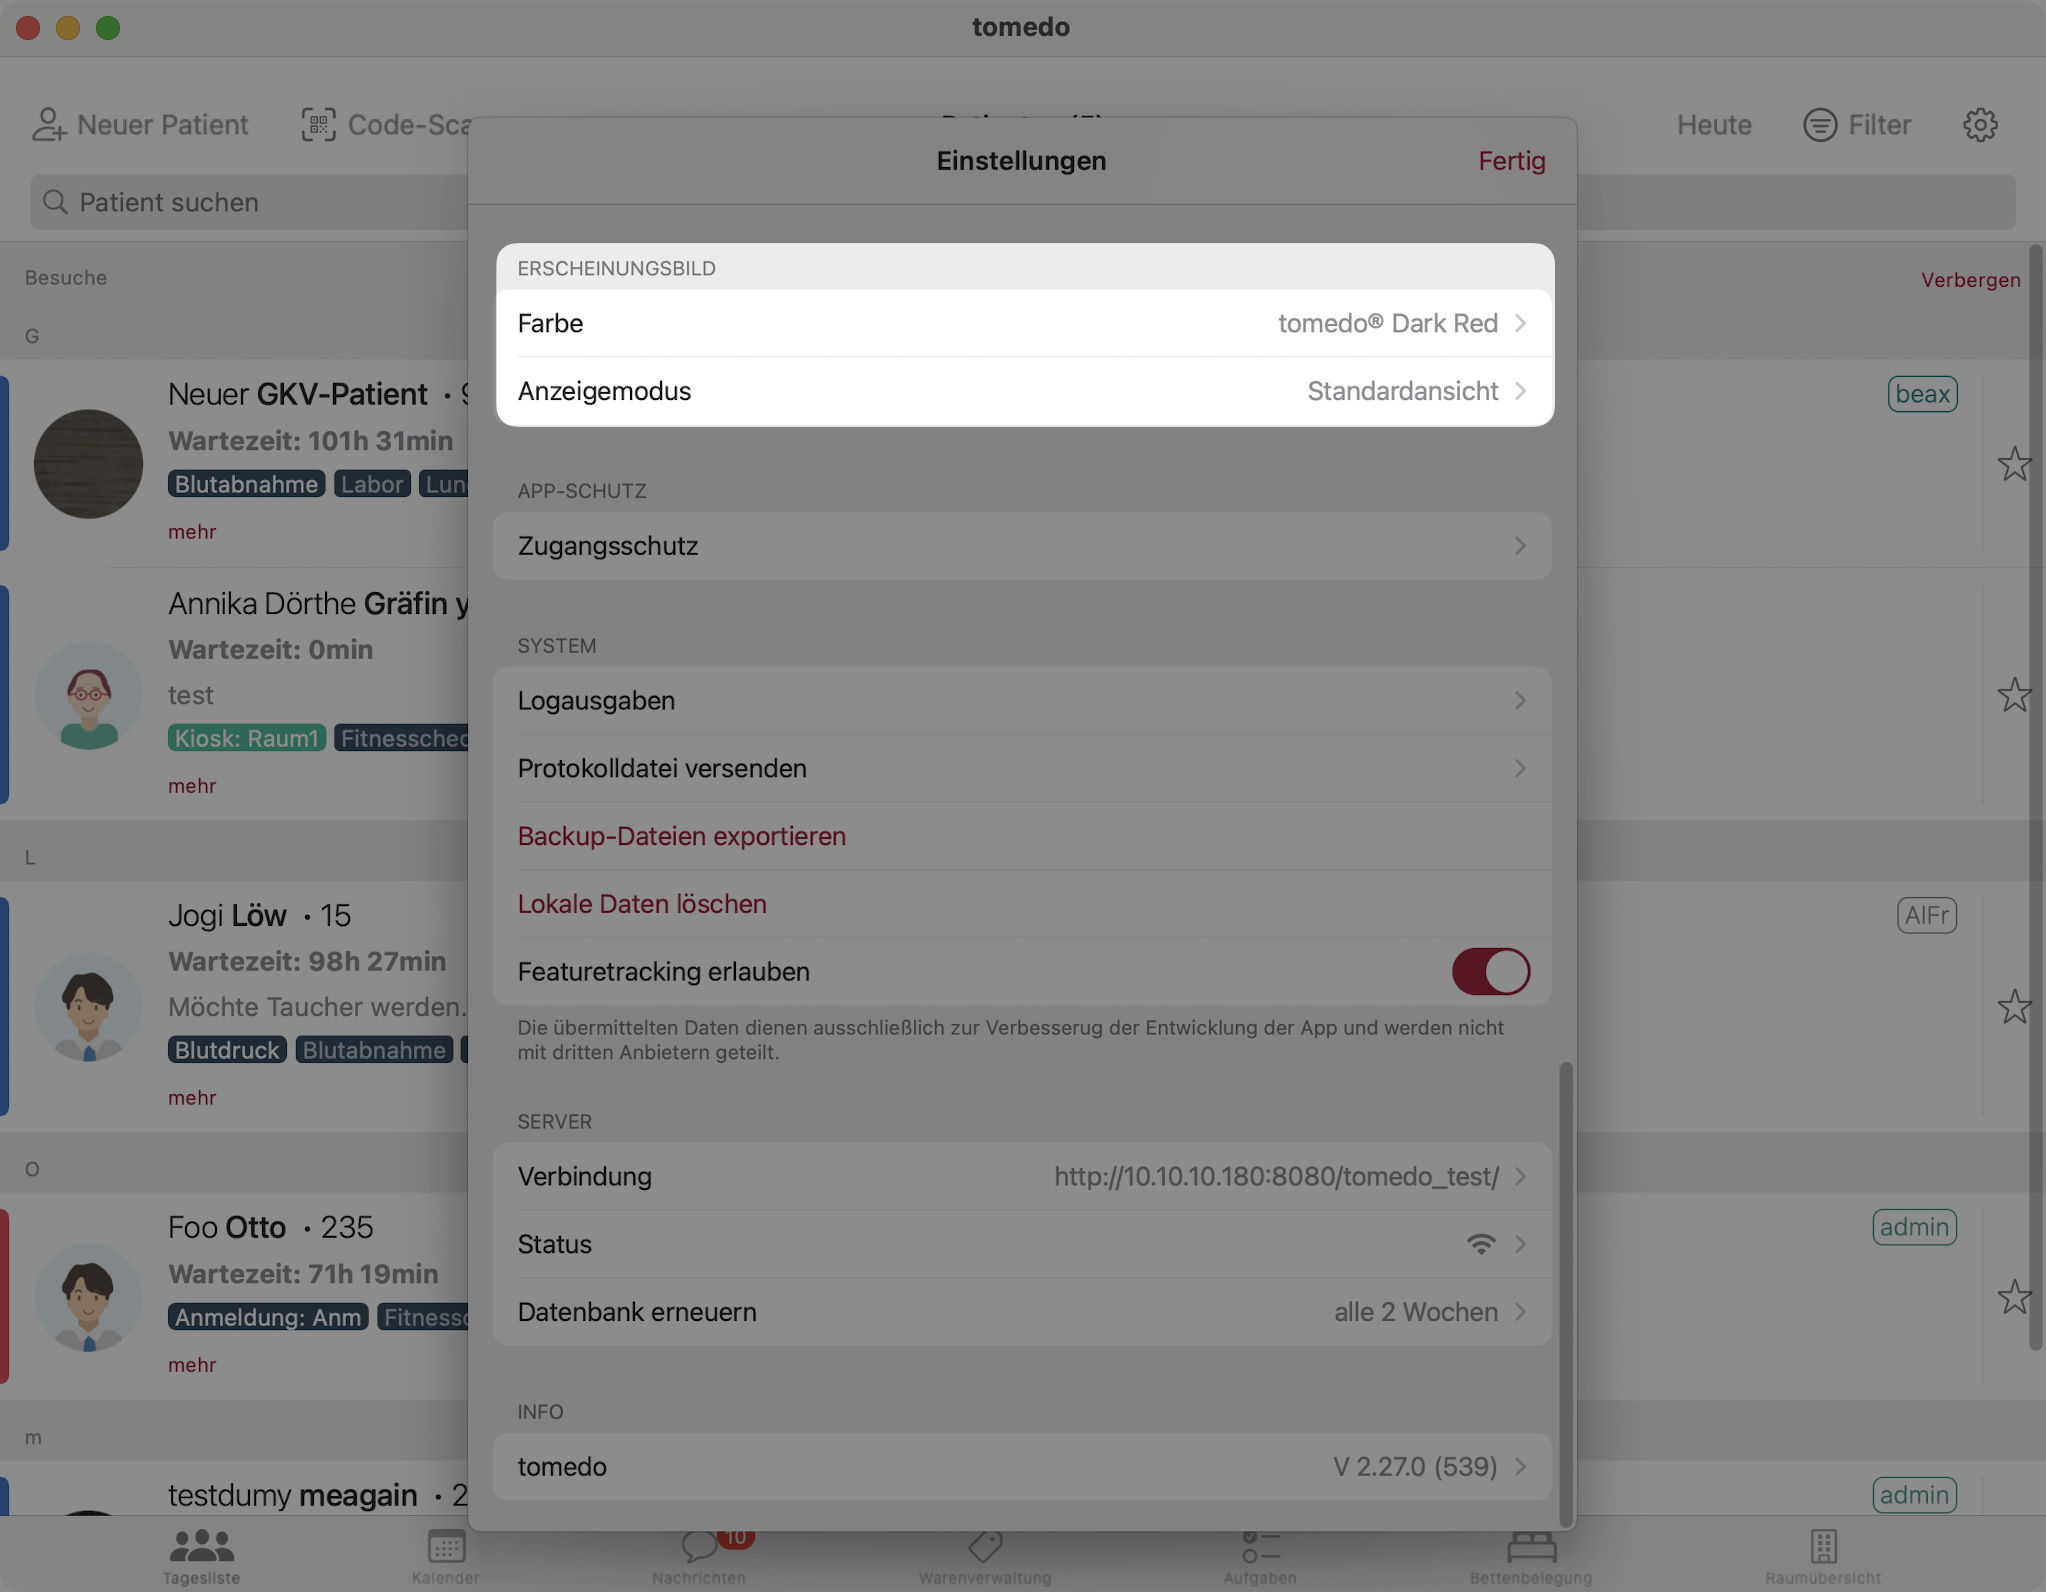
Task: Open the Code-Scan QR icon
Action: pyautogui.click(x=319, y=125)
